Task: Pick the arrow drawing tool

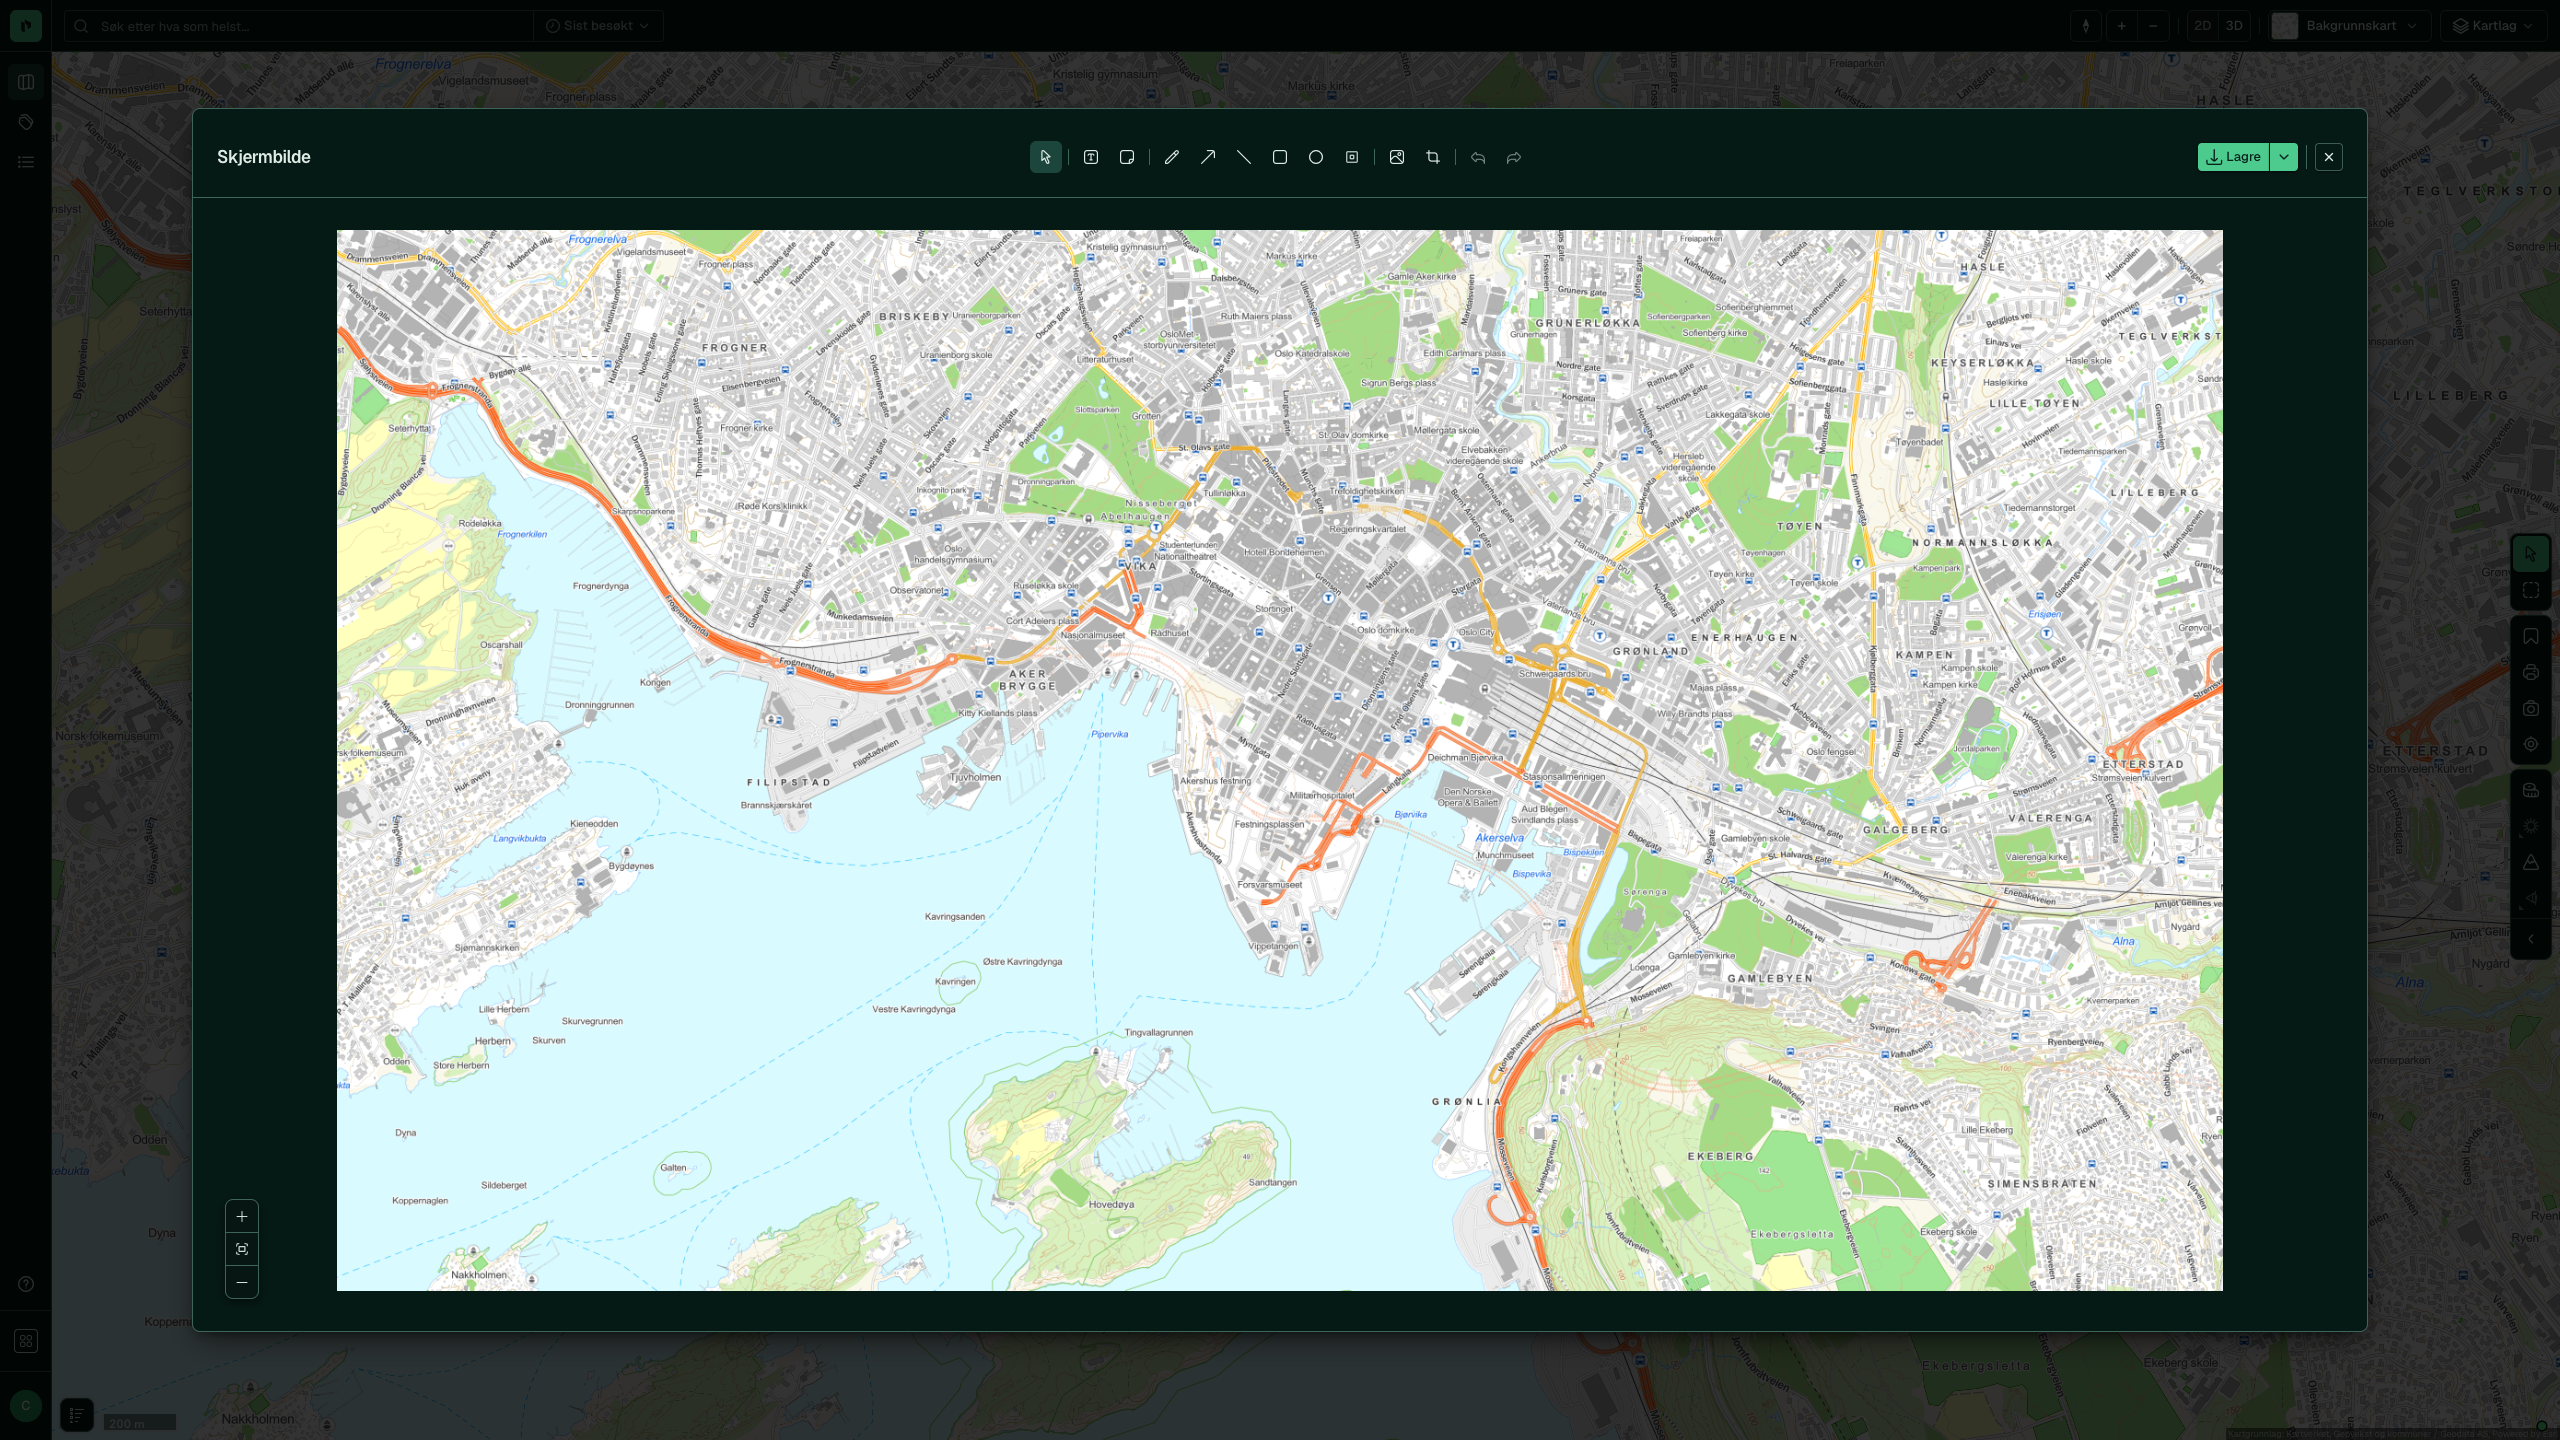Action: [1208, 157]
